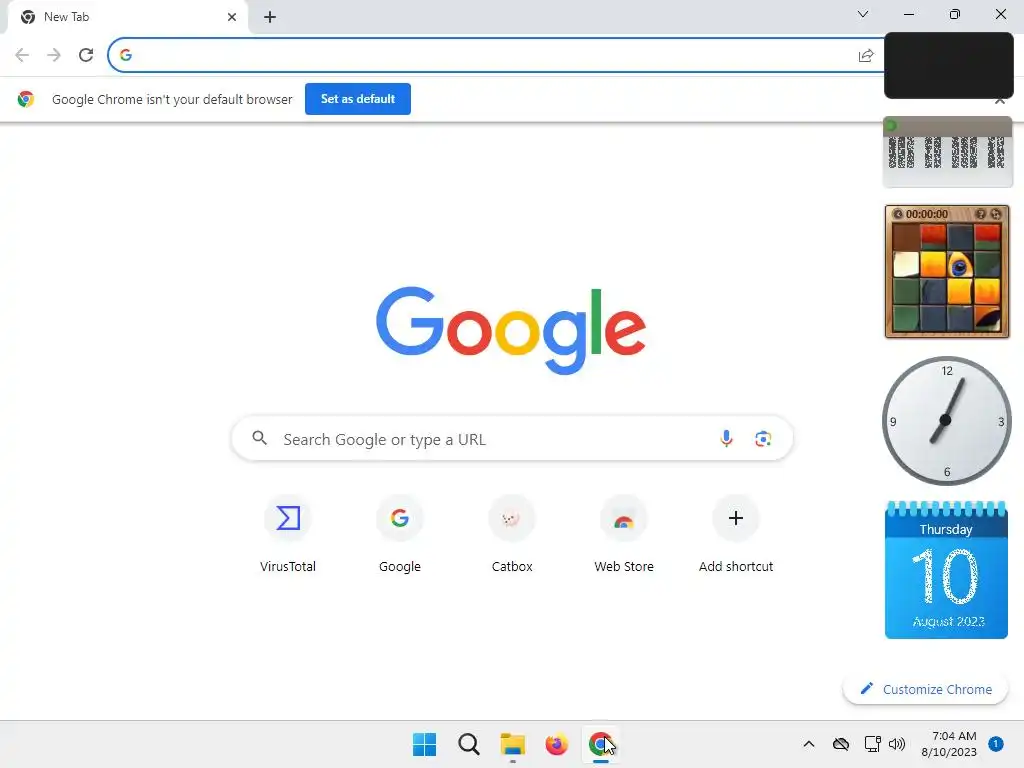Image resolution: width=1024 pixels, height=768 pixels.
Task: Dismiss the default browser infobar
Action: tap(999, 101)
